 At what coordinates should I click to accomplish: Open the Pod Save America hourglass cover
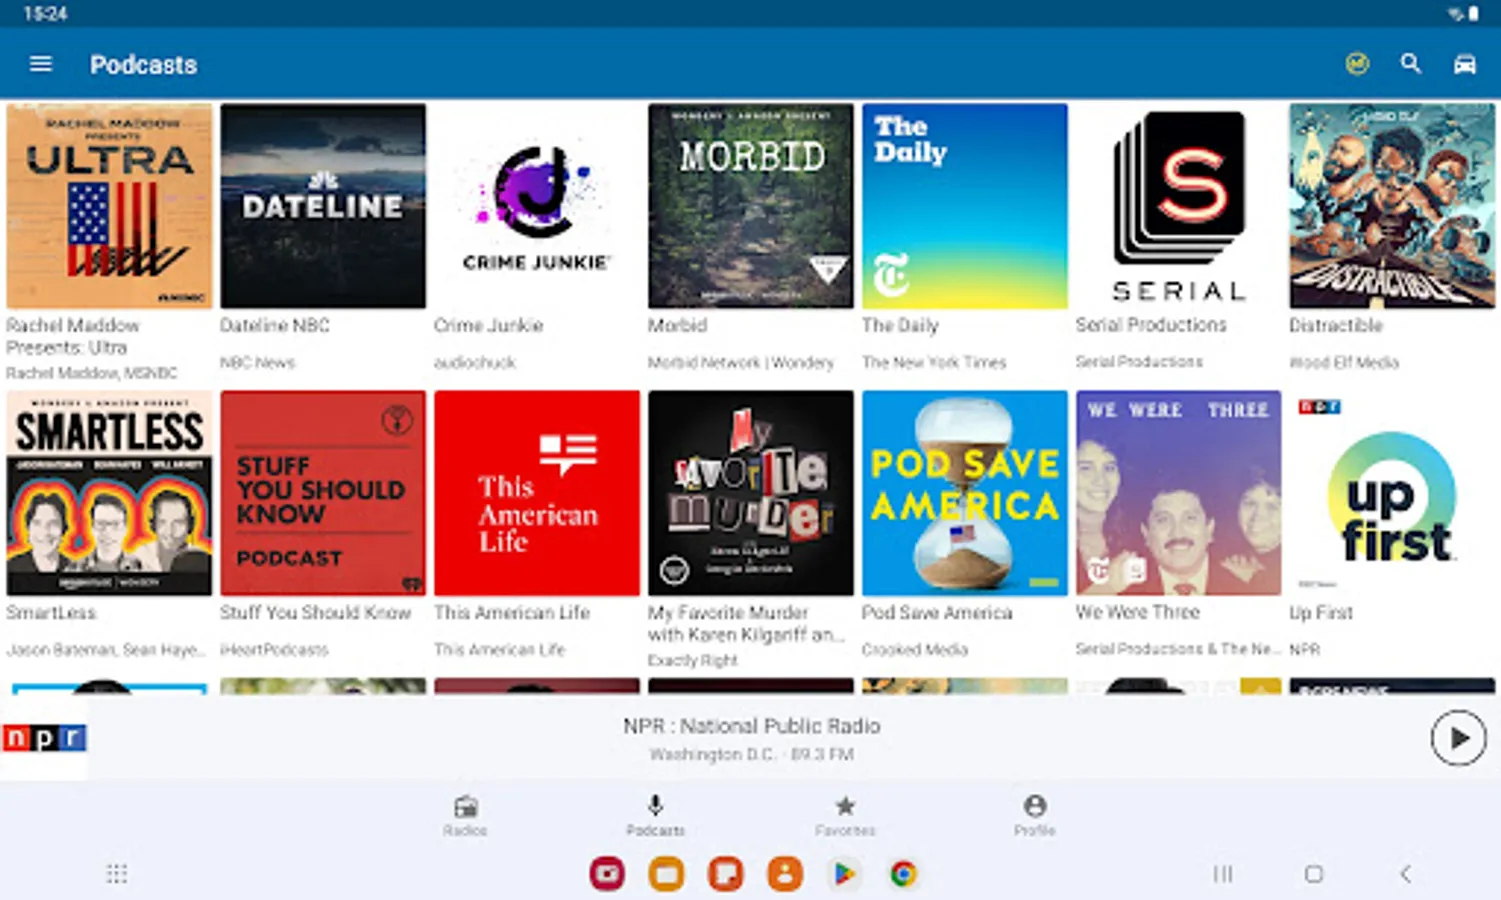[x=965, y=493]
